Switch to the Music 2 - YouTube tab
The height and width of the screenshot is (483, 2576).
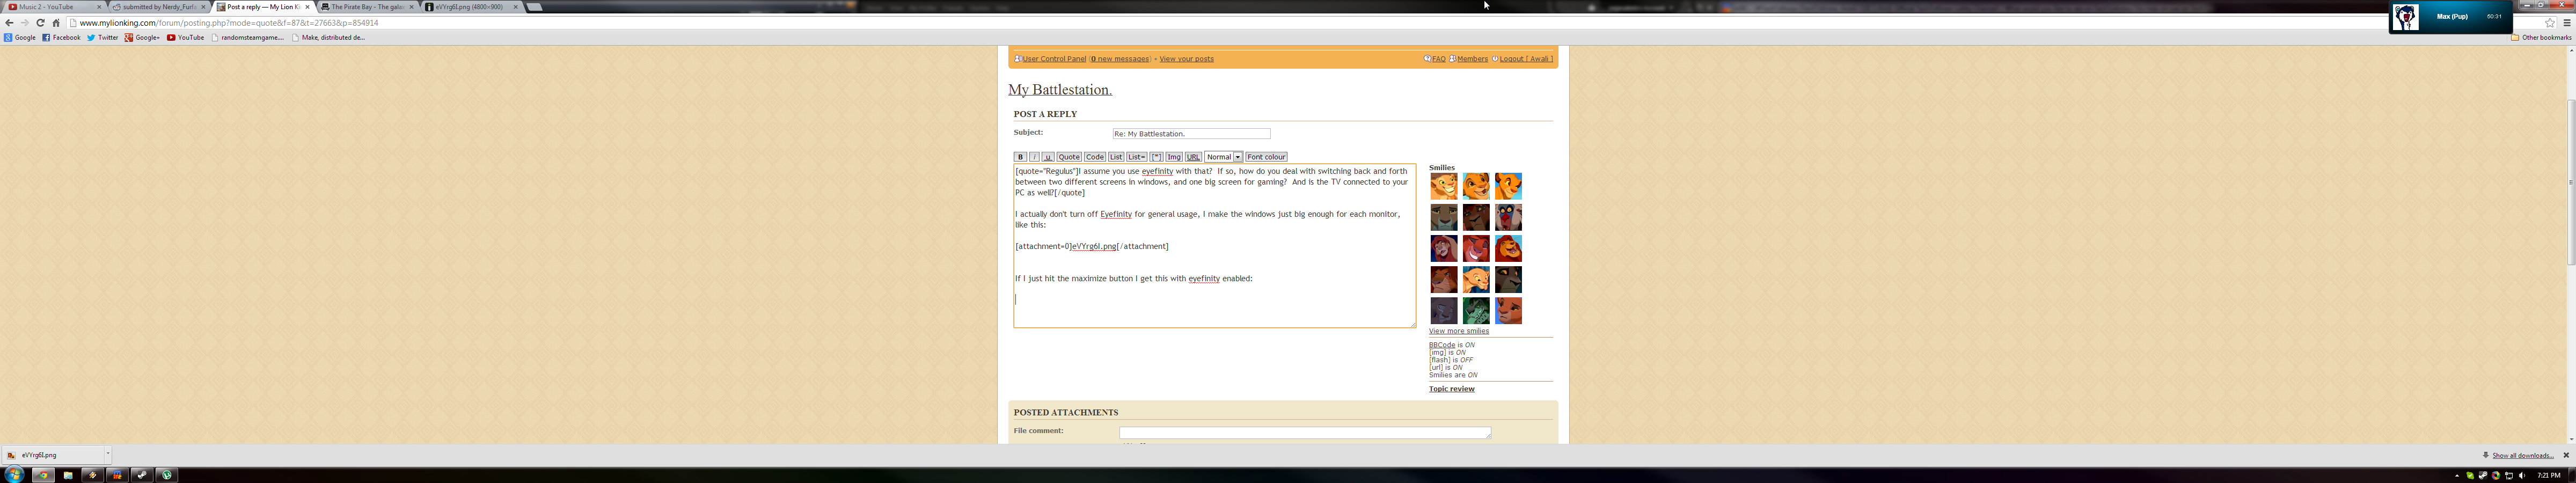52,7
